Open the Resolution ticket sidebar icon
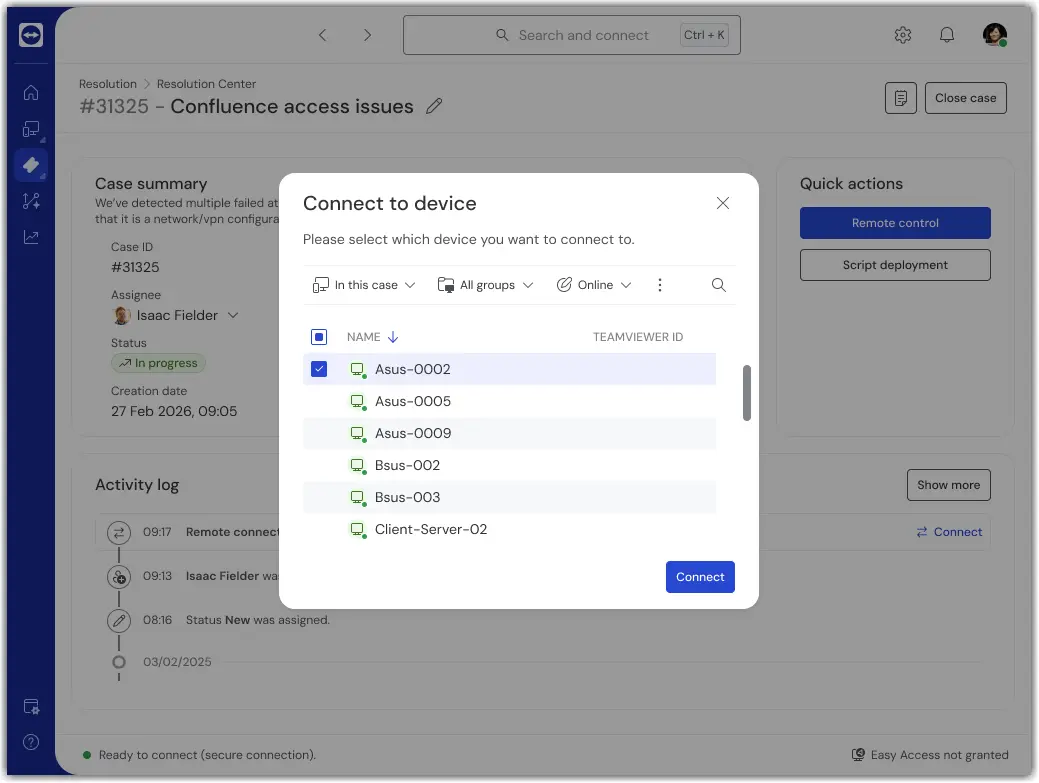 (x=30, y=165)
